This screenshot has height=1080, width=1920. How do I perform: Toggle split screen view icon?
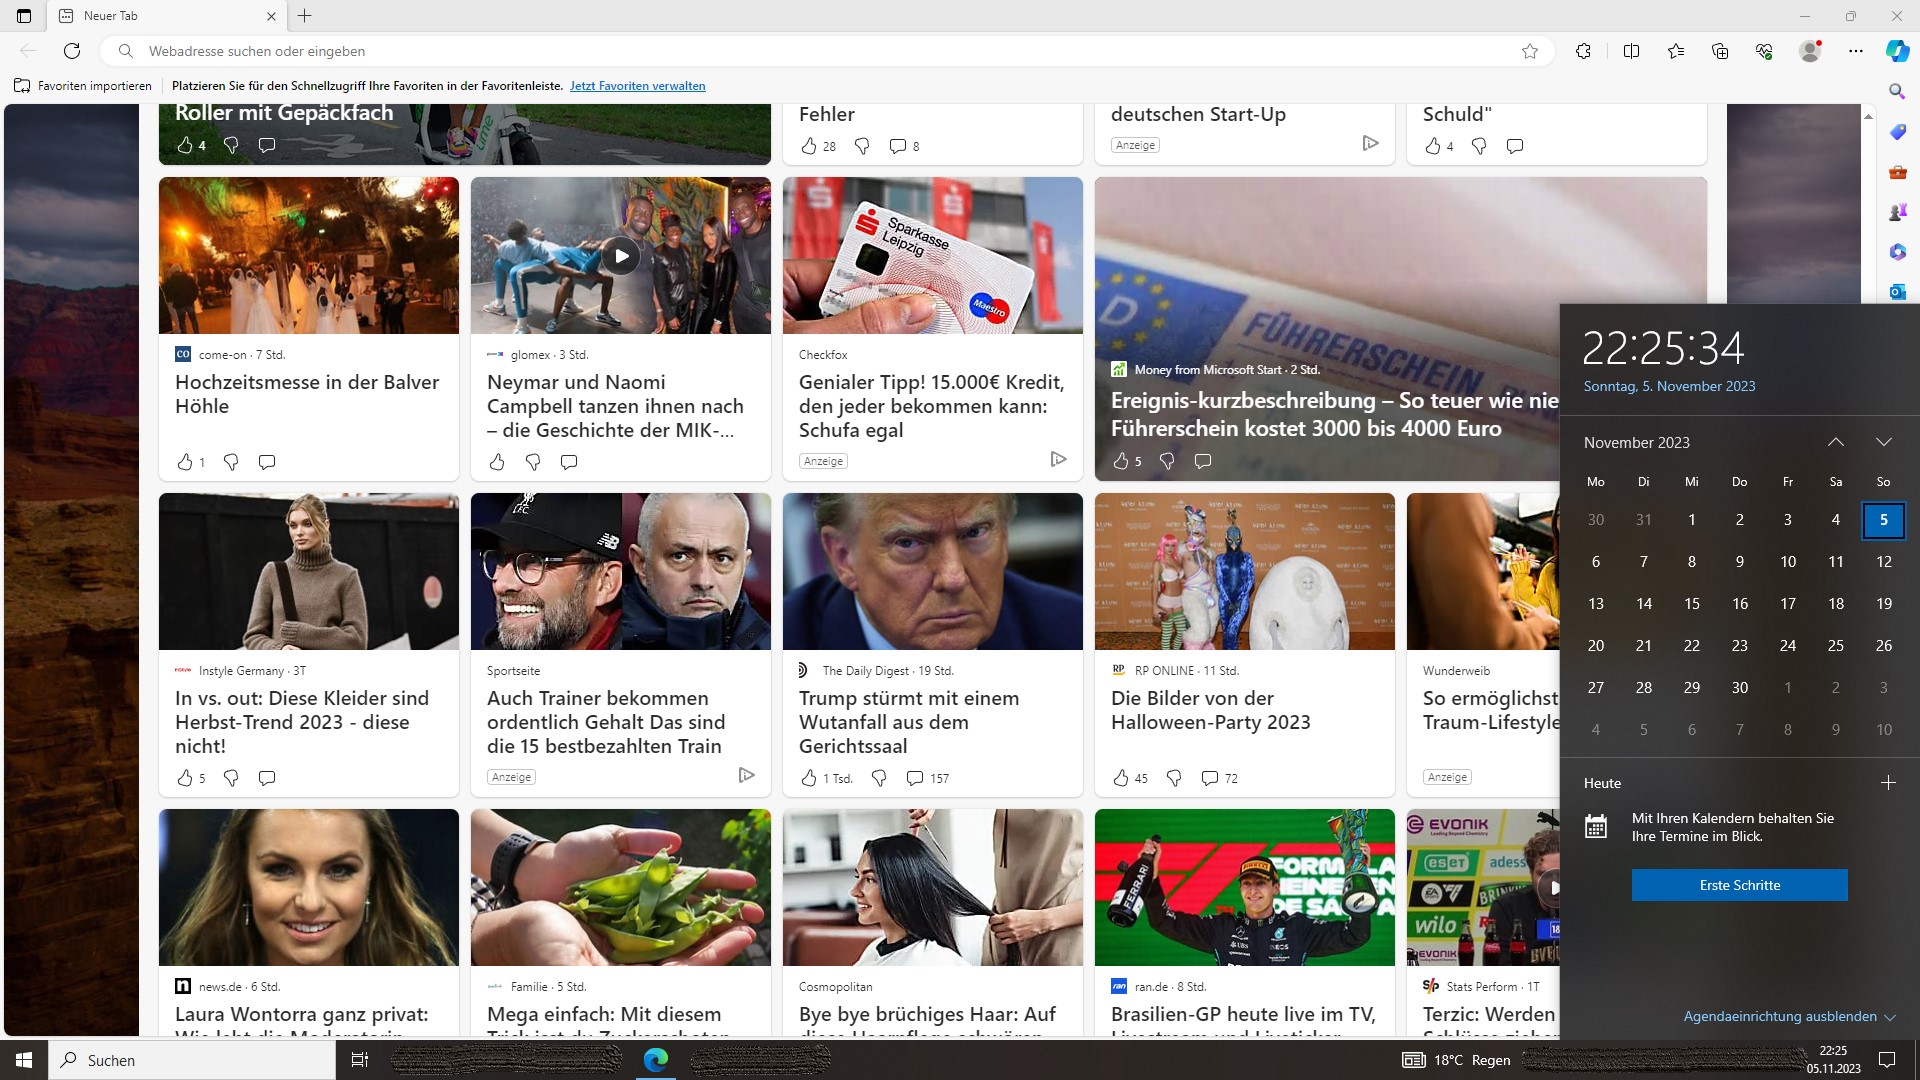click(x=1631, y=51)
